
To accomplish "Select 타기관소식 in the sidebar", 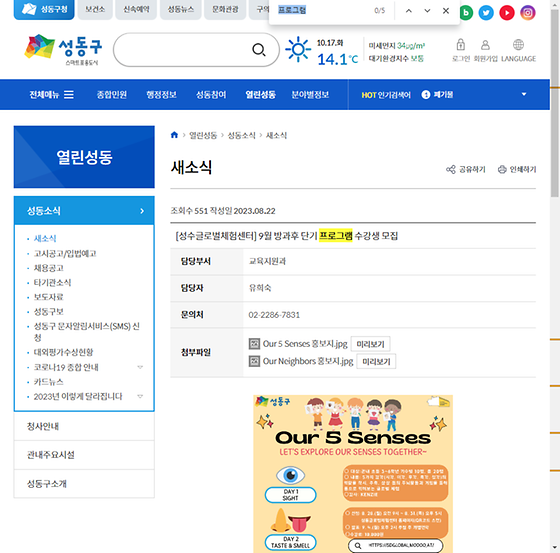I will point(52,283).
